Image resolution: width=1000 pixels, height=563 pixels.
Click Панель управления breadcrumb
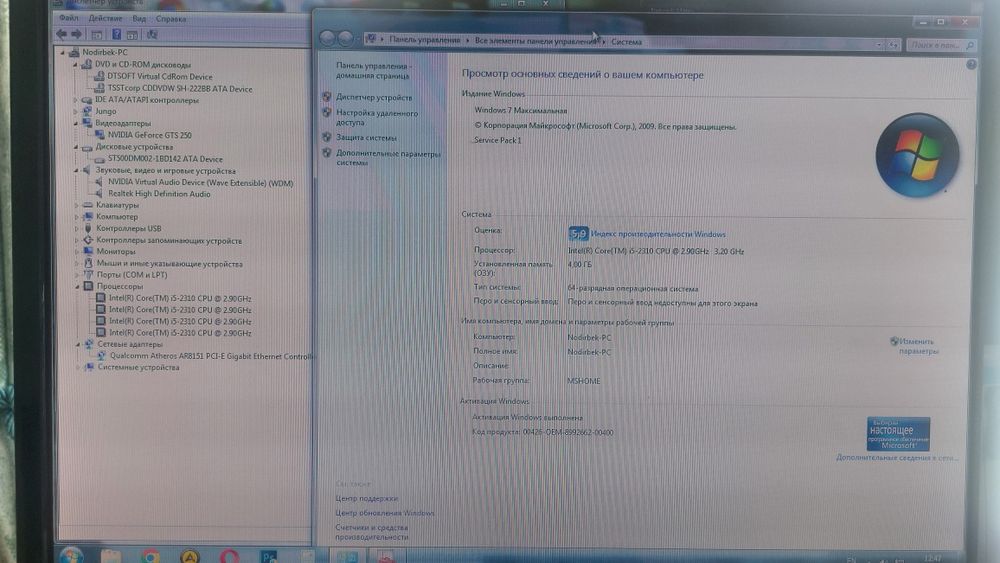pos(425,40)
